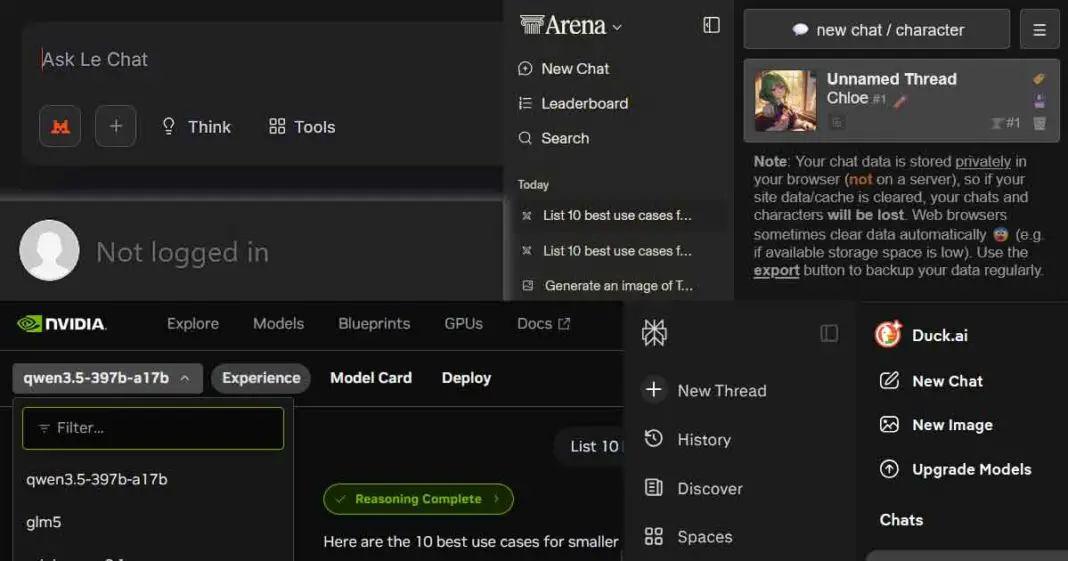Image resolution: width=1068 pixels, height=561 pixels.
Task: Expand the Reasoning Complete section
Action: click(418, 499)
